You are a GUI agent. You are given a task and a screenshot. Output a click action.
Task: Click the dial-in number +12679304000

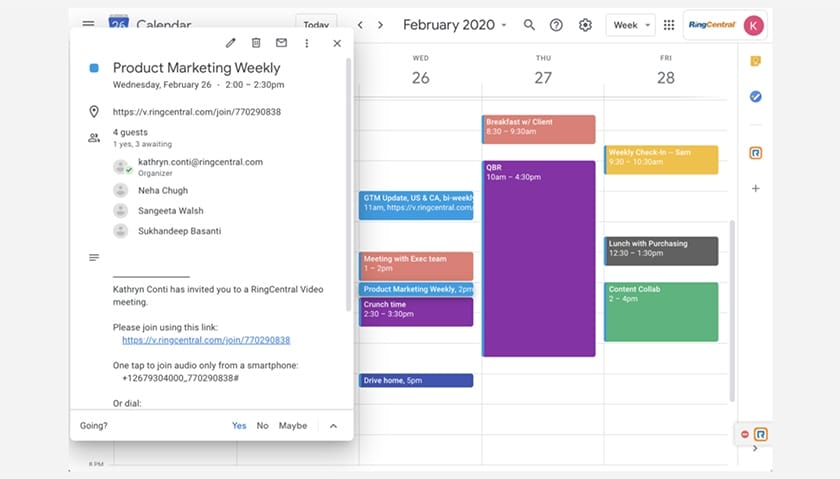click(181, 378)
